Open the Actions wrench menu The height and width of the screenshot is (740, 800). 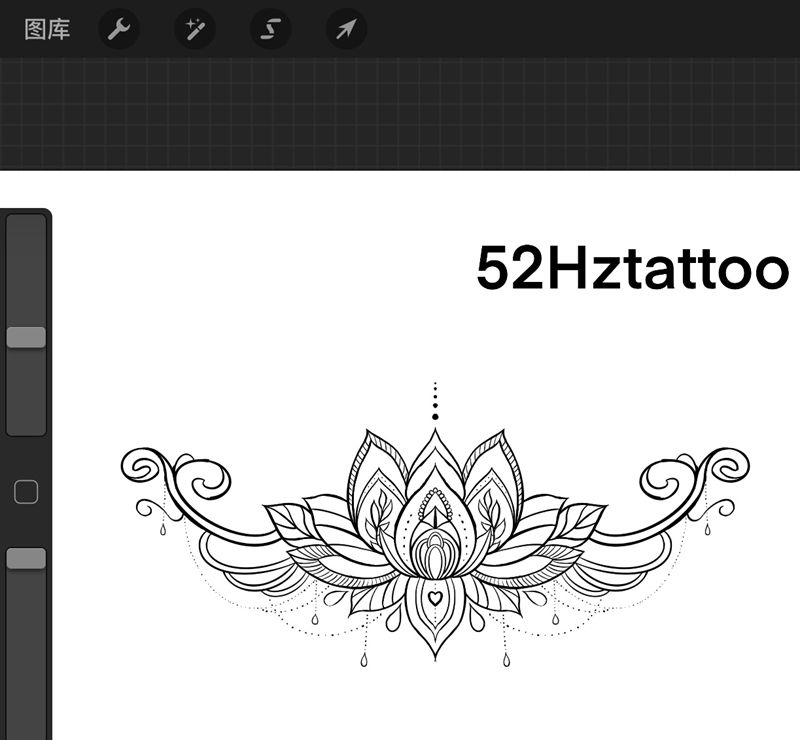click(x=118, y=29)
